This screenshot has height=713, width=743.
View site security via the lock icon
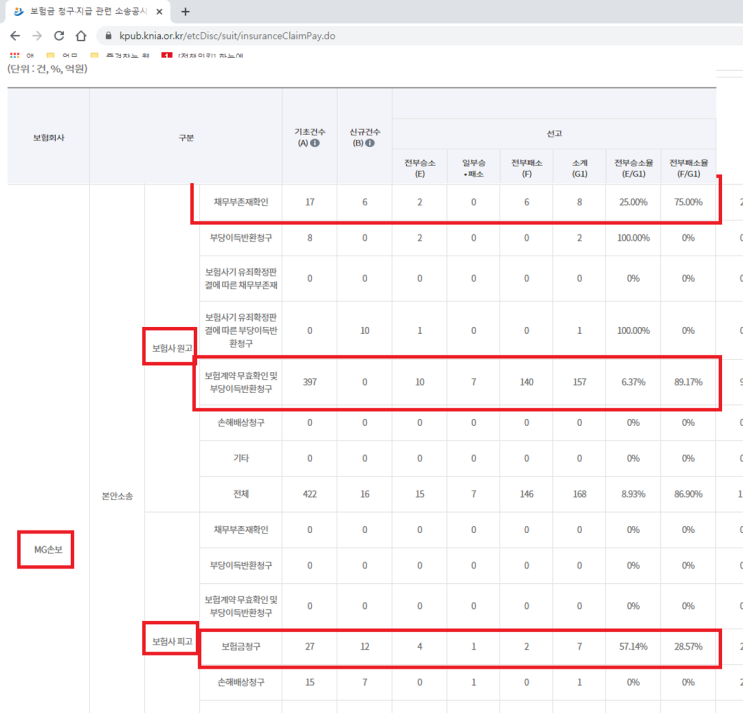(109, 36)
